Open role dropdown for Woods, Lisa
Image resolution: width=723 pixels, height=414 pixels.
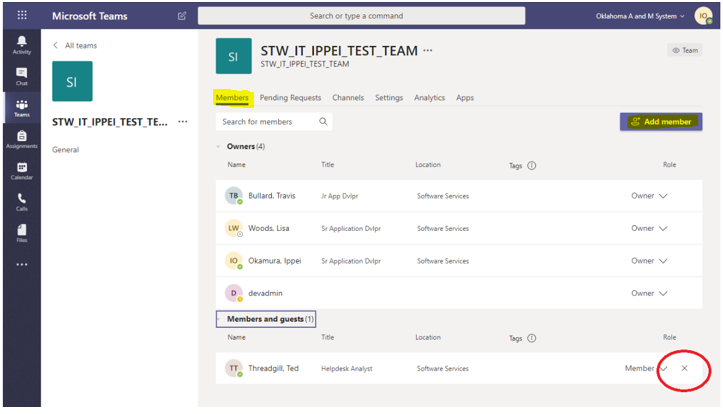pyautogui.click(x=663, y=228)
